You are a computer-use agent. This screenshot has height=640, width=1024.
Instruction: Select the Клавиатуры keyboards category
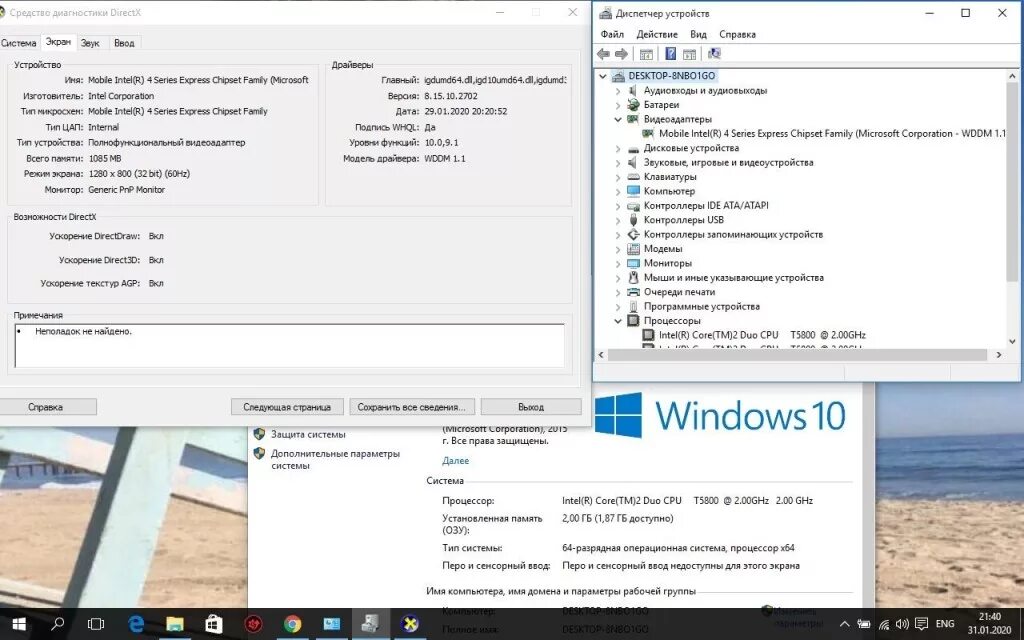tap(670, 176)
